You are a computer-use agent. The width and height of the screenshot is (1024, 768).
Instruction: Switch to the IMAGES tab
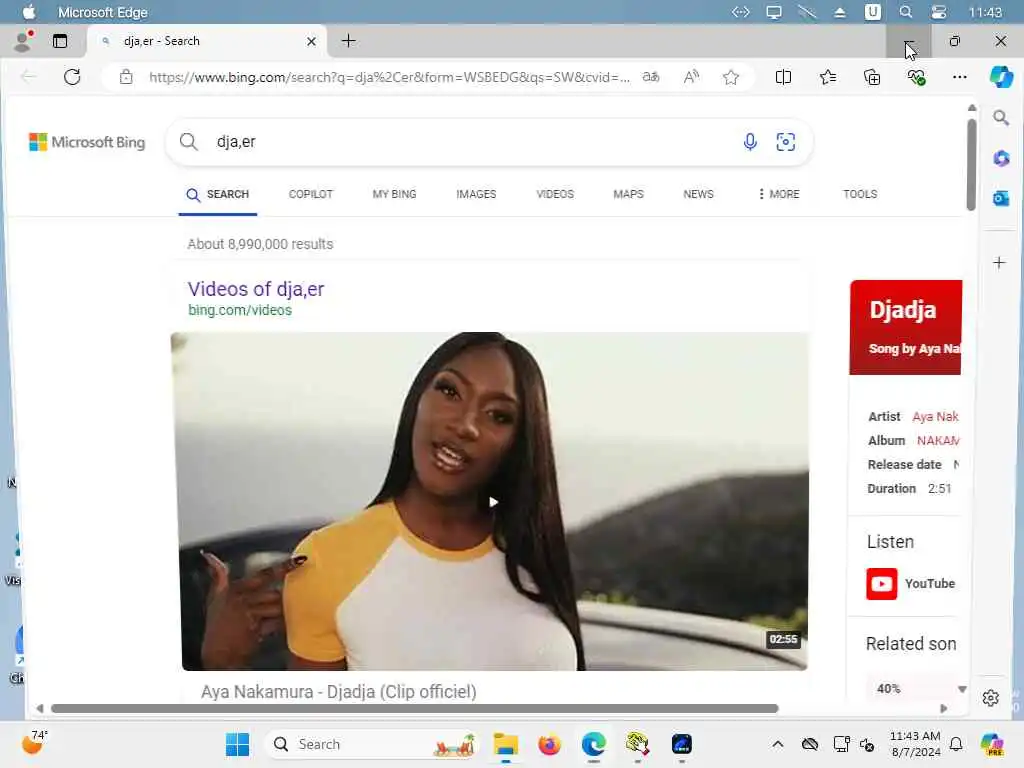tap(476, 194)
